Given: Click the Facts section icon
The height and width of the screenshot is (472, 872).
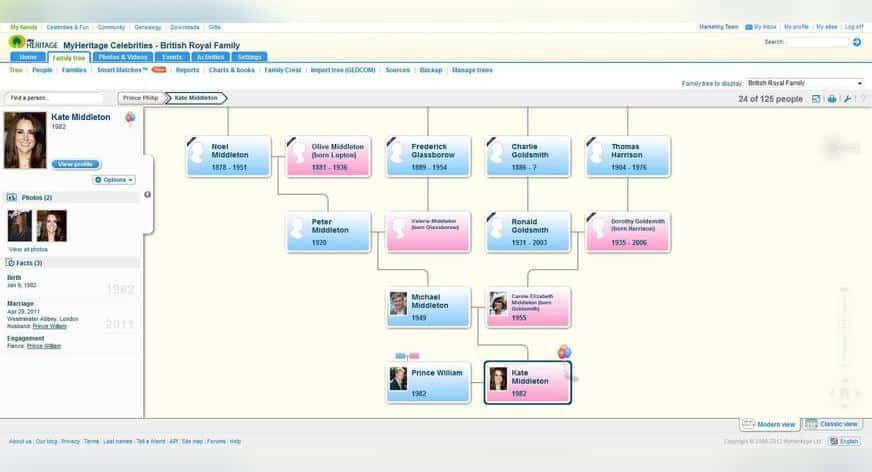Looking at the screenshot, I should click(x=10, y=262).
